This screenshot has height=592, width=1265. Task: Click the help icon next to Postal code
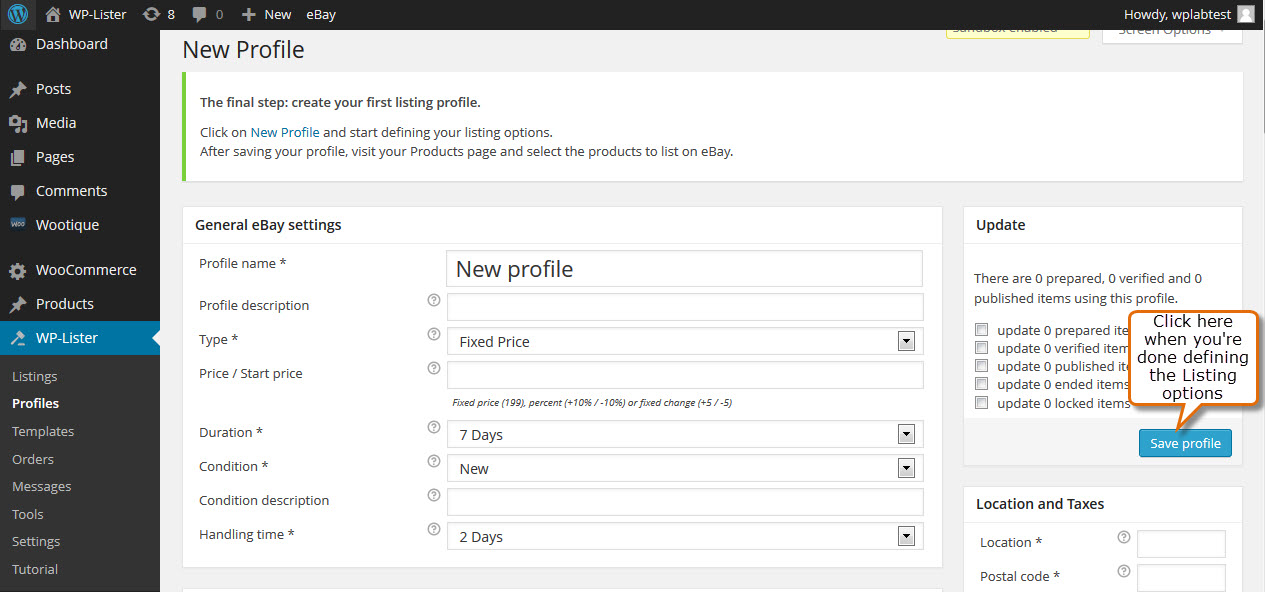coord(1124,571)
